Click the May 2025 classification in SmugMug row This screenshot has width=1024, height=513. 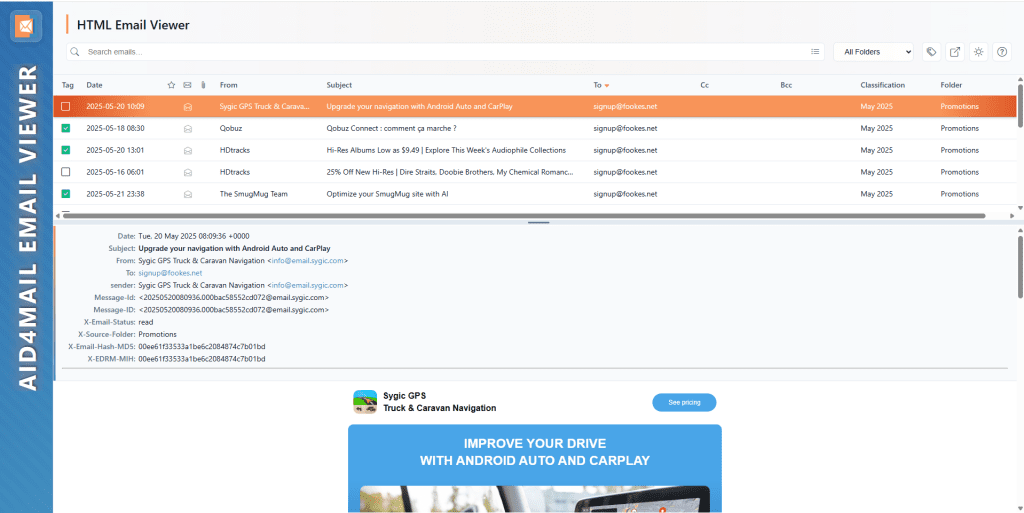[x=876, y=194]
